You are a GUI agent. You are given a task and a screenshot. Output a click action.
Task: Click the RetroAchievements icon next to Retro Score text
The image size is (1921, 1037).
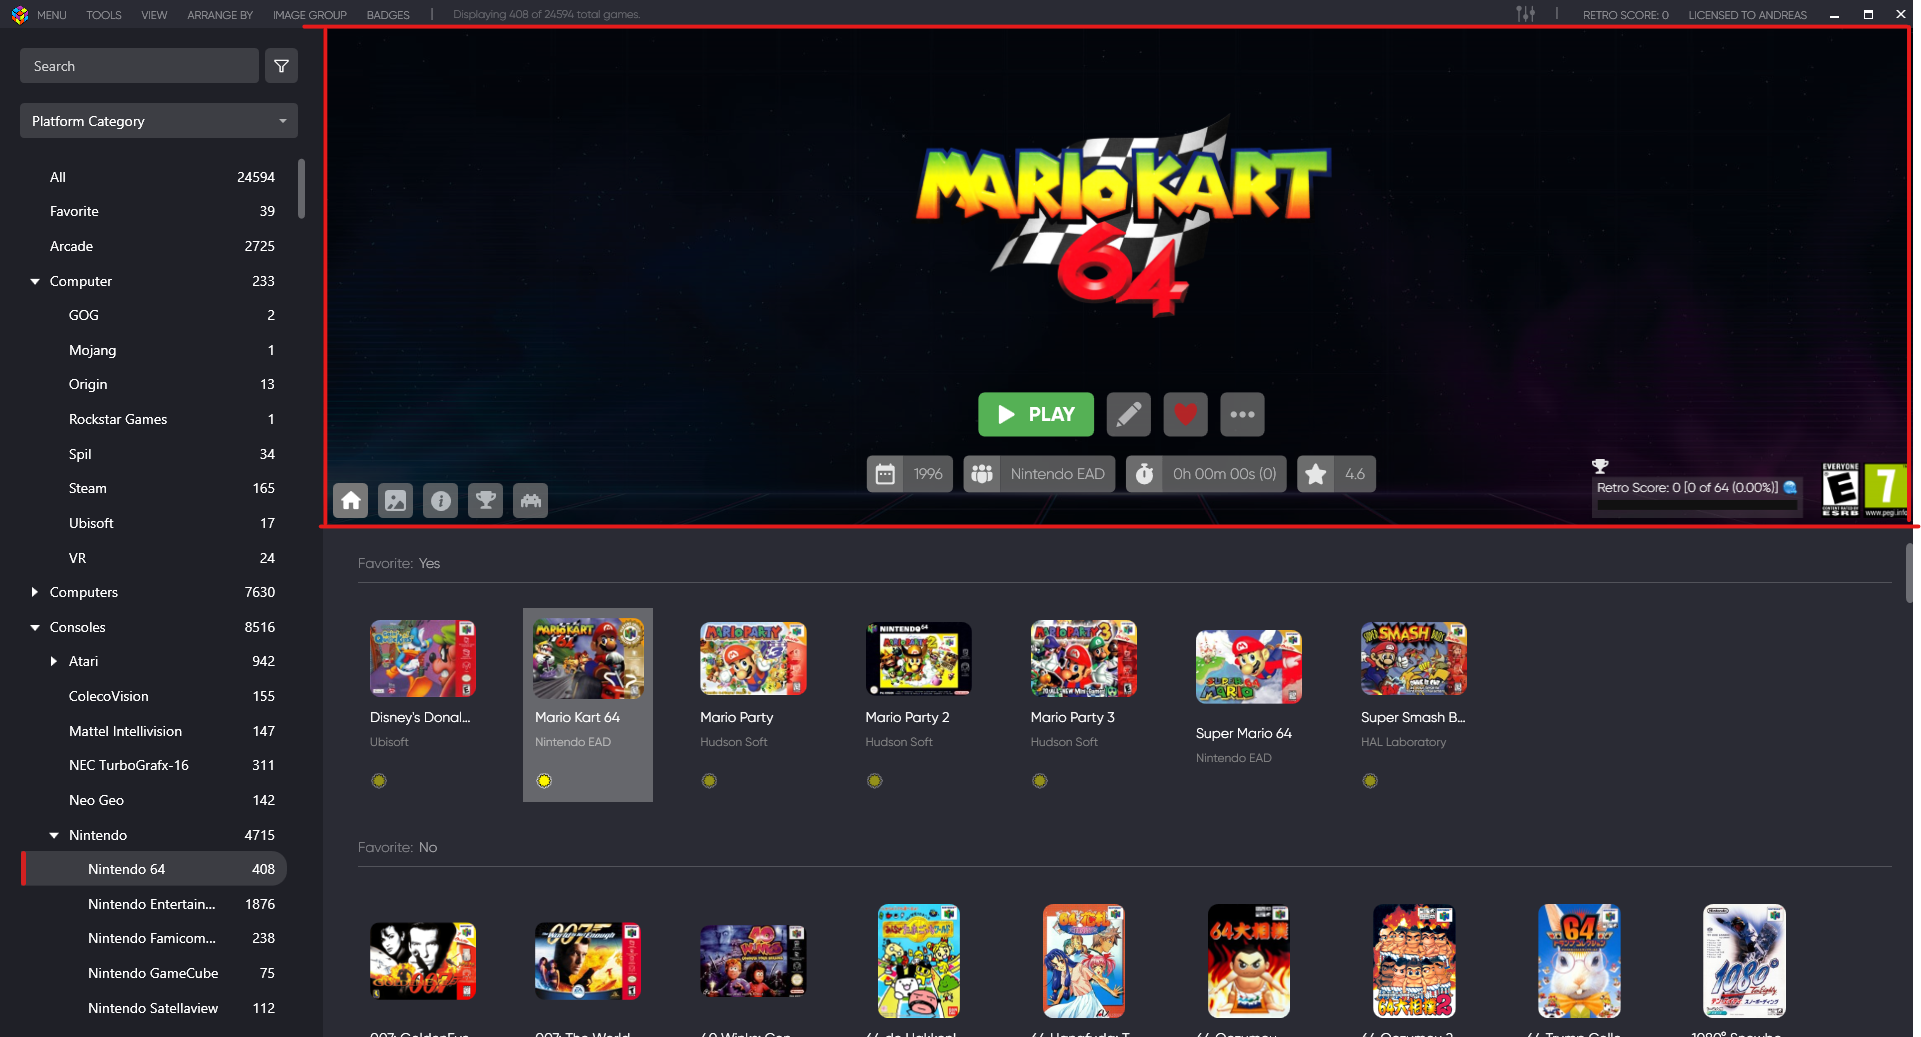1790,488
